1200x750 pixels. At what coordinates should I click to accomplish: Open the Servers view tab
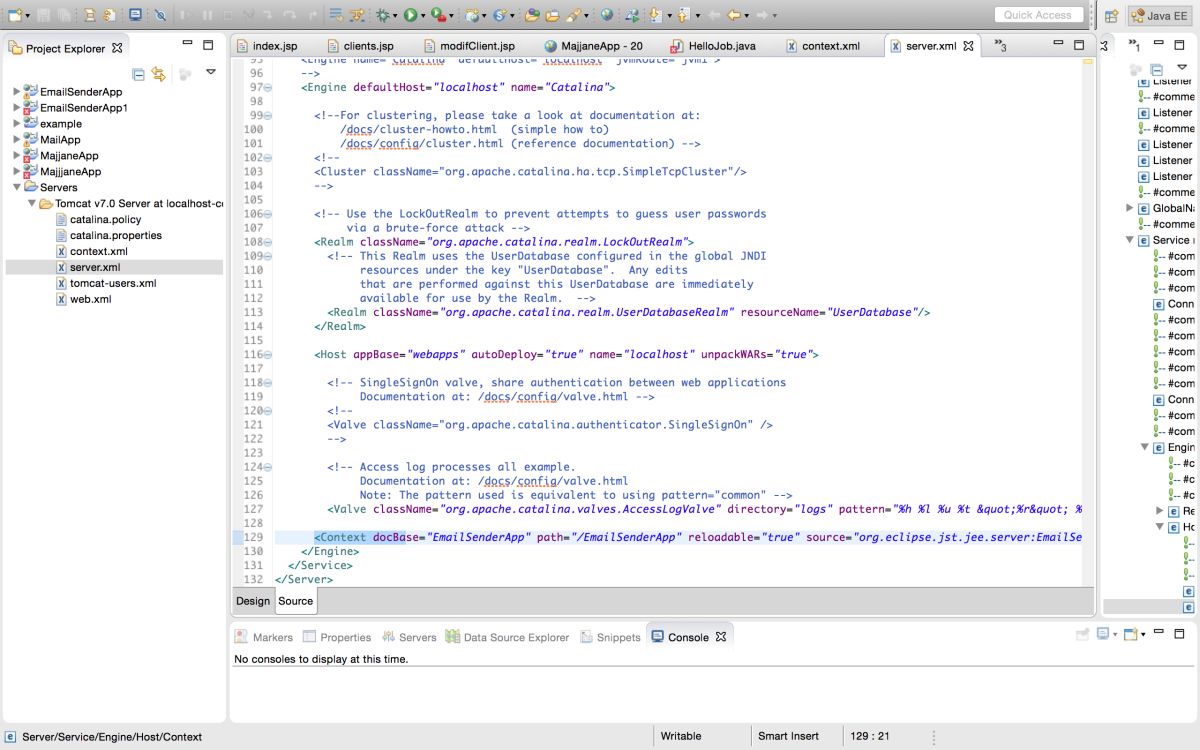(x=408, y=637)
